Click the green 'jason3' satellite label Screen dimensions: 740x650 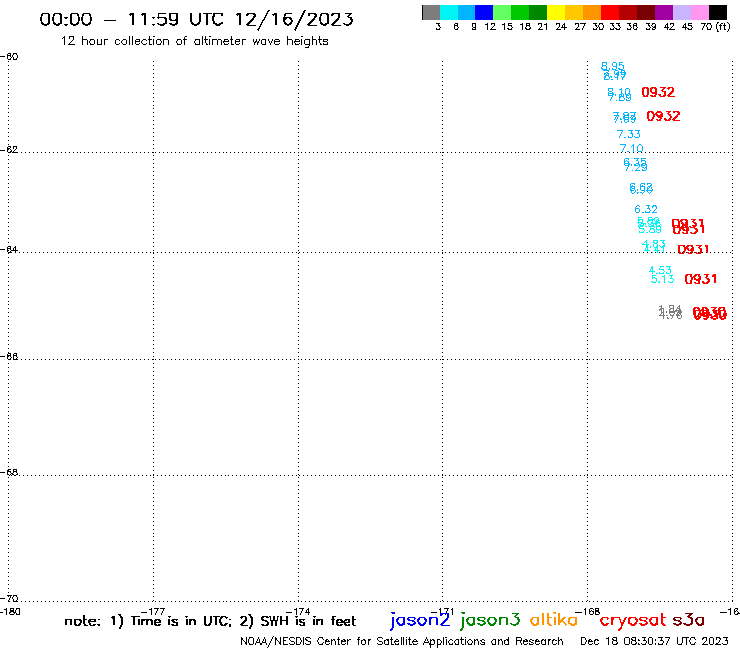click(x=490, y=620)
